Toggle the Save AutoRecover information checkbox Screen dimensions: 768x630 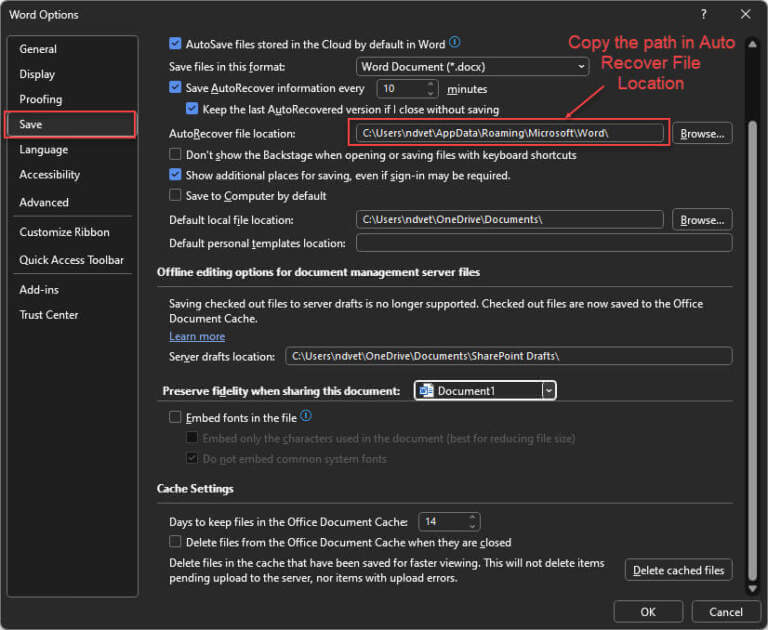(x=175, y=87)
